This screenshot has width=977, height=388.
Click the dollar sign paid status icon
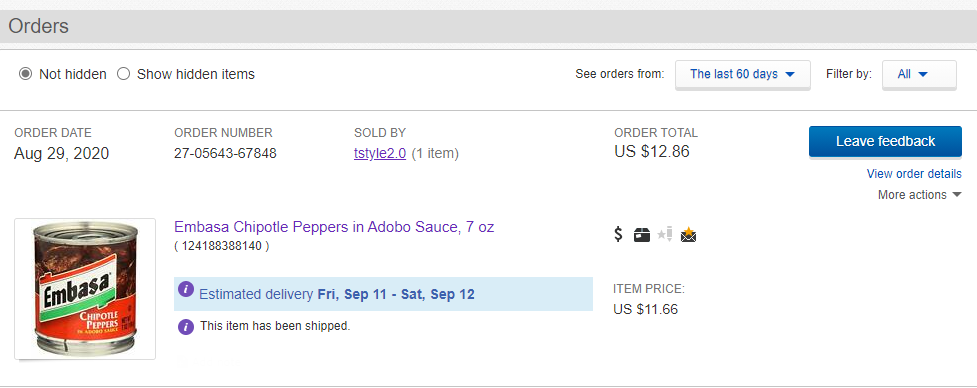click(x=618, y=234)
